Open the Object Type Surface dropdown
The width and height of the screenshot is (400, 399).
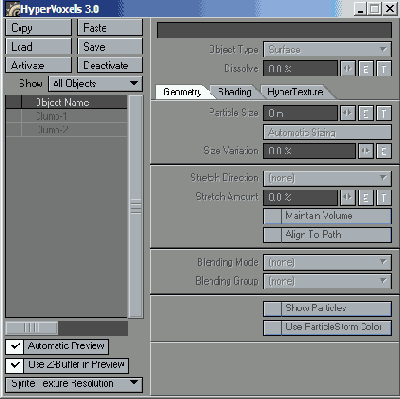(327, 50)
